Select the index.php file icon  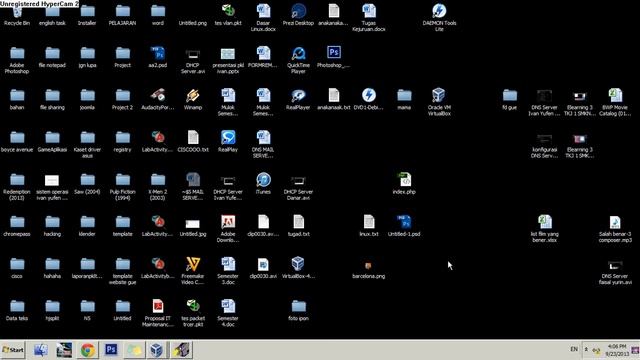(x=404, y=184)
